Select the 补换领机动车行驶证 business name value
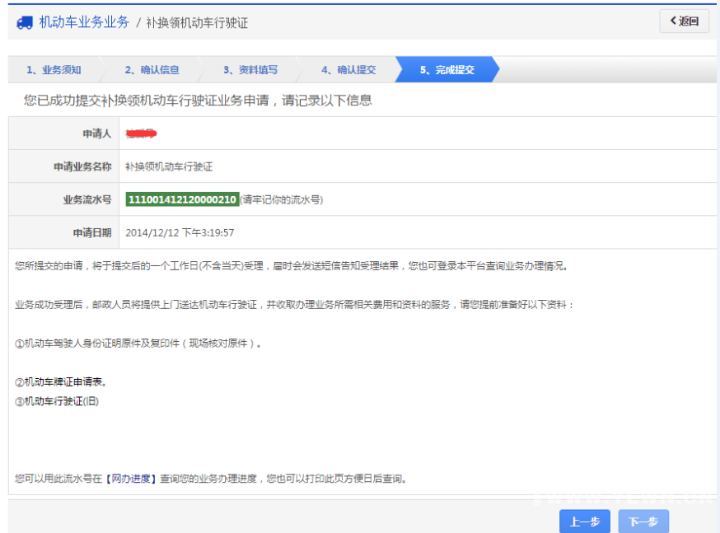The width and height of the screenshot is (720, 533). (169, 166)
